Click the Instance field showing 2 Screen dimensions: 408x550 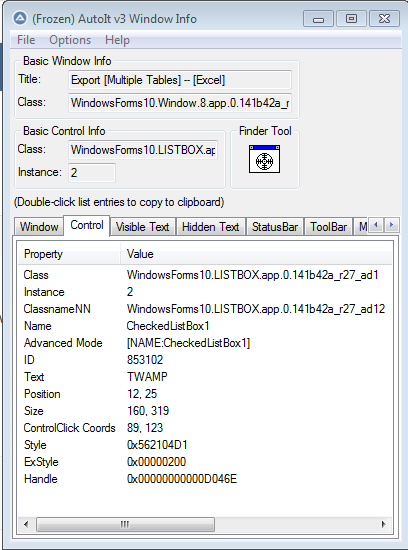(92, 173)
